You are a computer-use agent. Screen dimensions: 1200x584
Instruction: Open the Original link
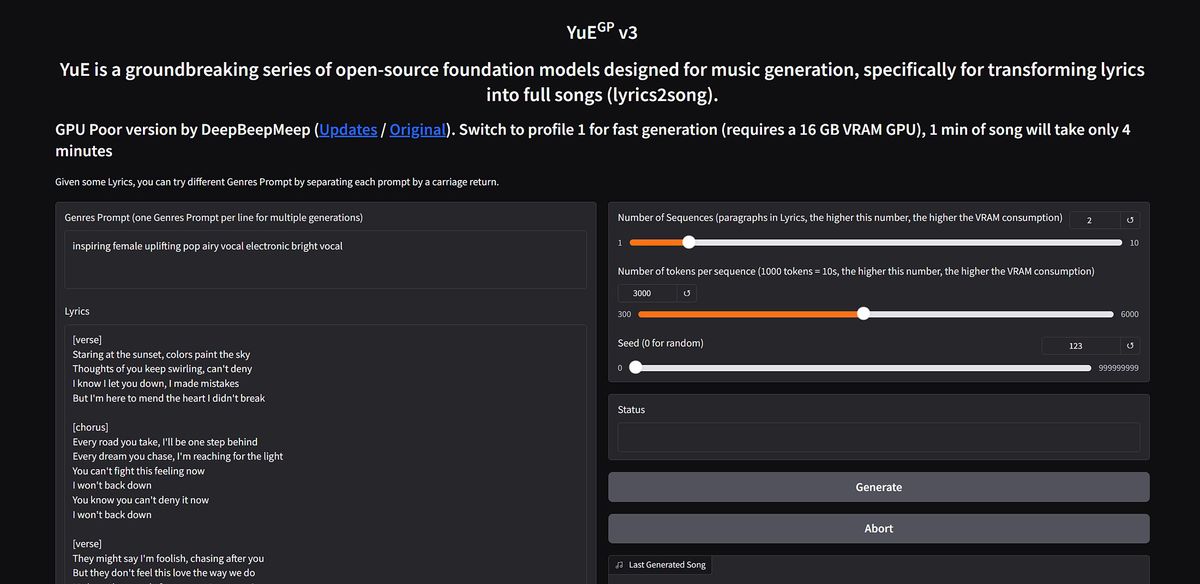417,130
